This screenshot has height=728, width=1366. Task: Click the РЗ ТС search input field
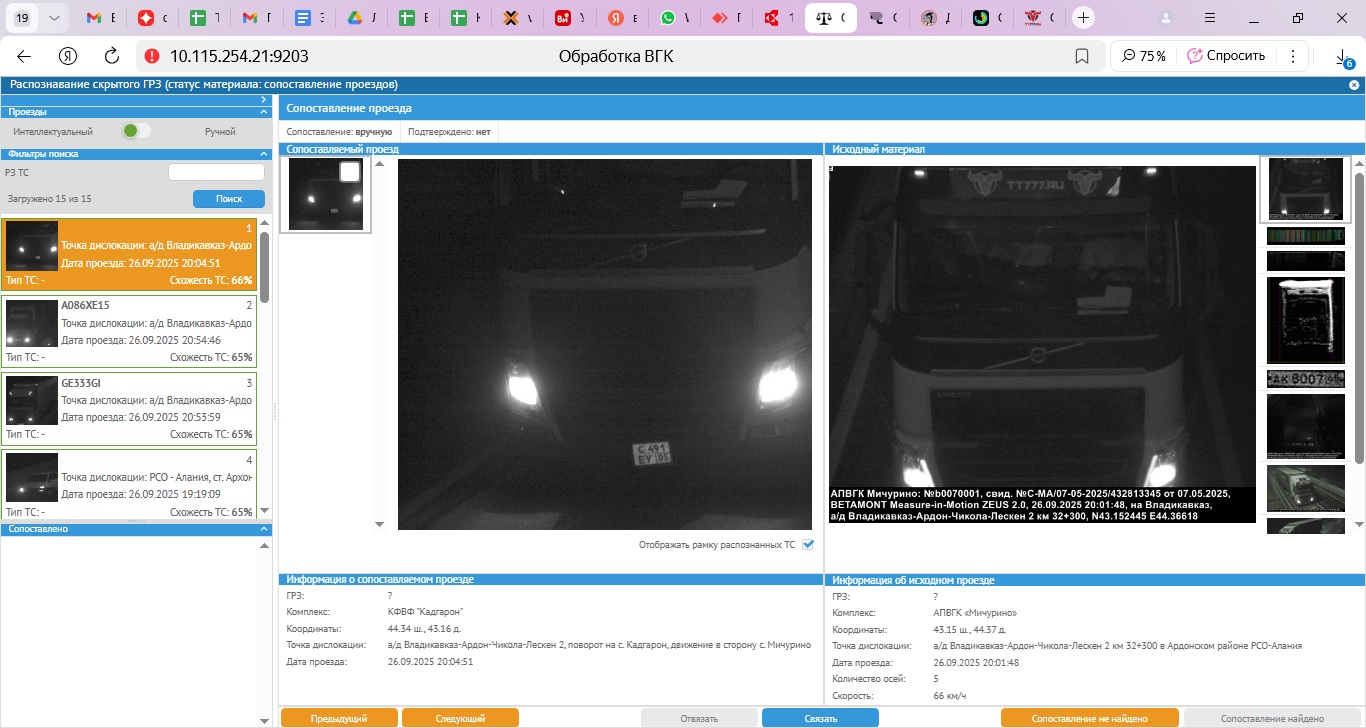216,172
